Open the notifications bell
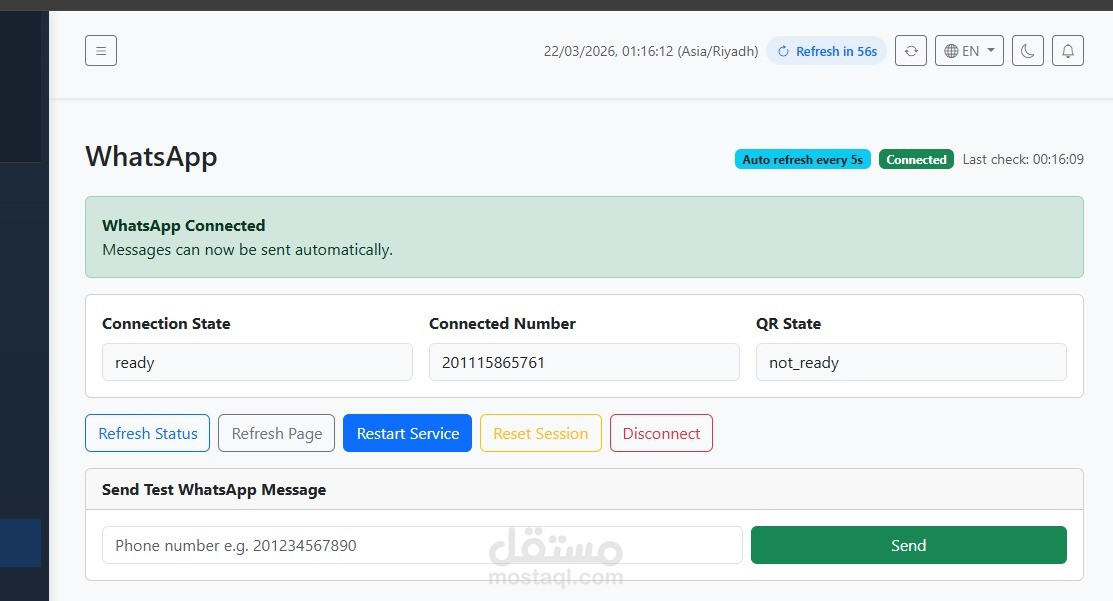This screenshot has height=601, width=1113. coord(1068,51)
